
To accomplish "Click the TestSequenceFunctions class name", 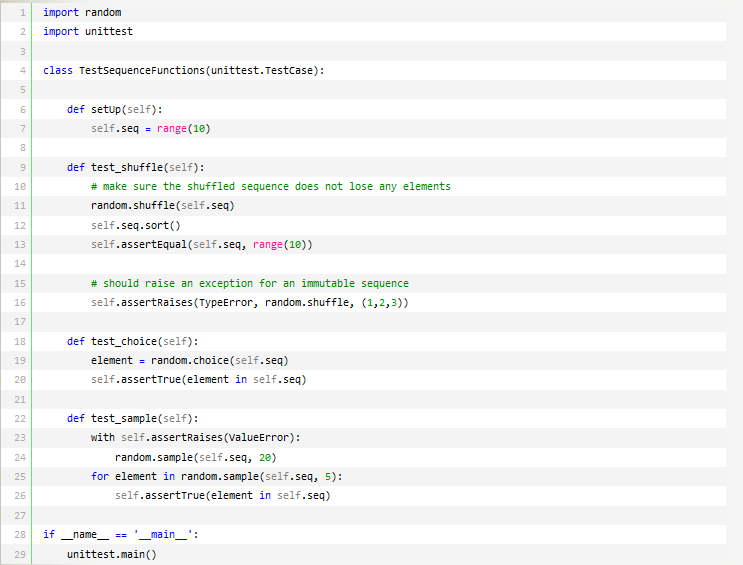I will point(142,70).
